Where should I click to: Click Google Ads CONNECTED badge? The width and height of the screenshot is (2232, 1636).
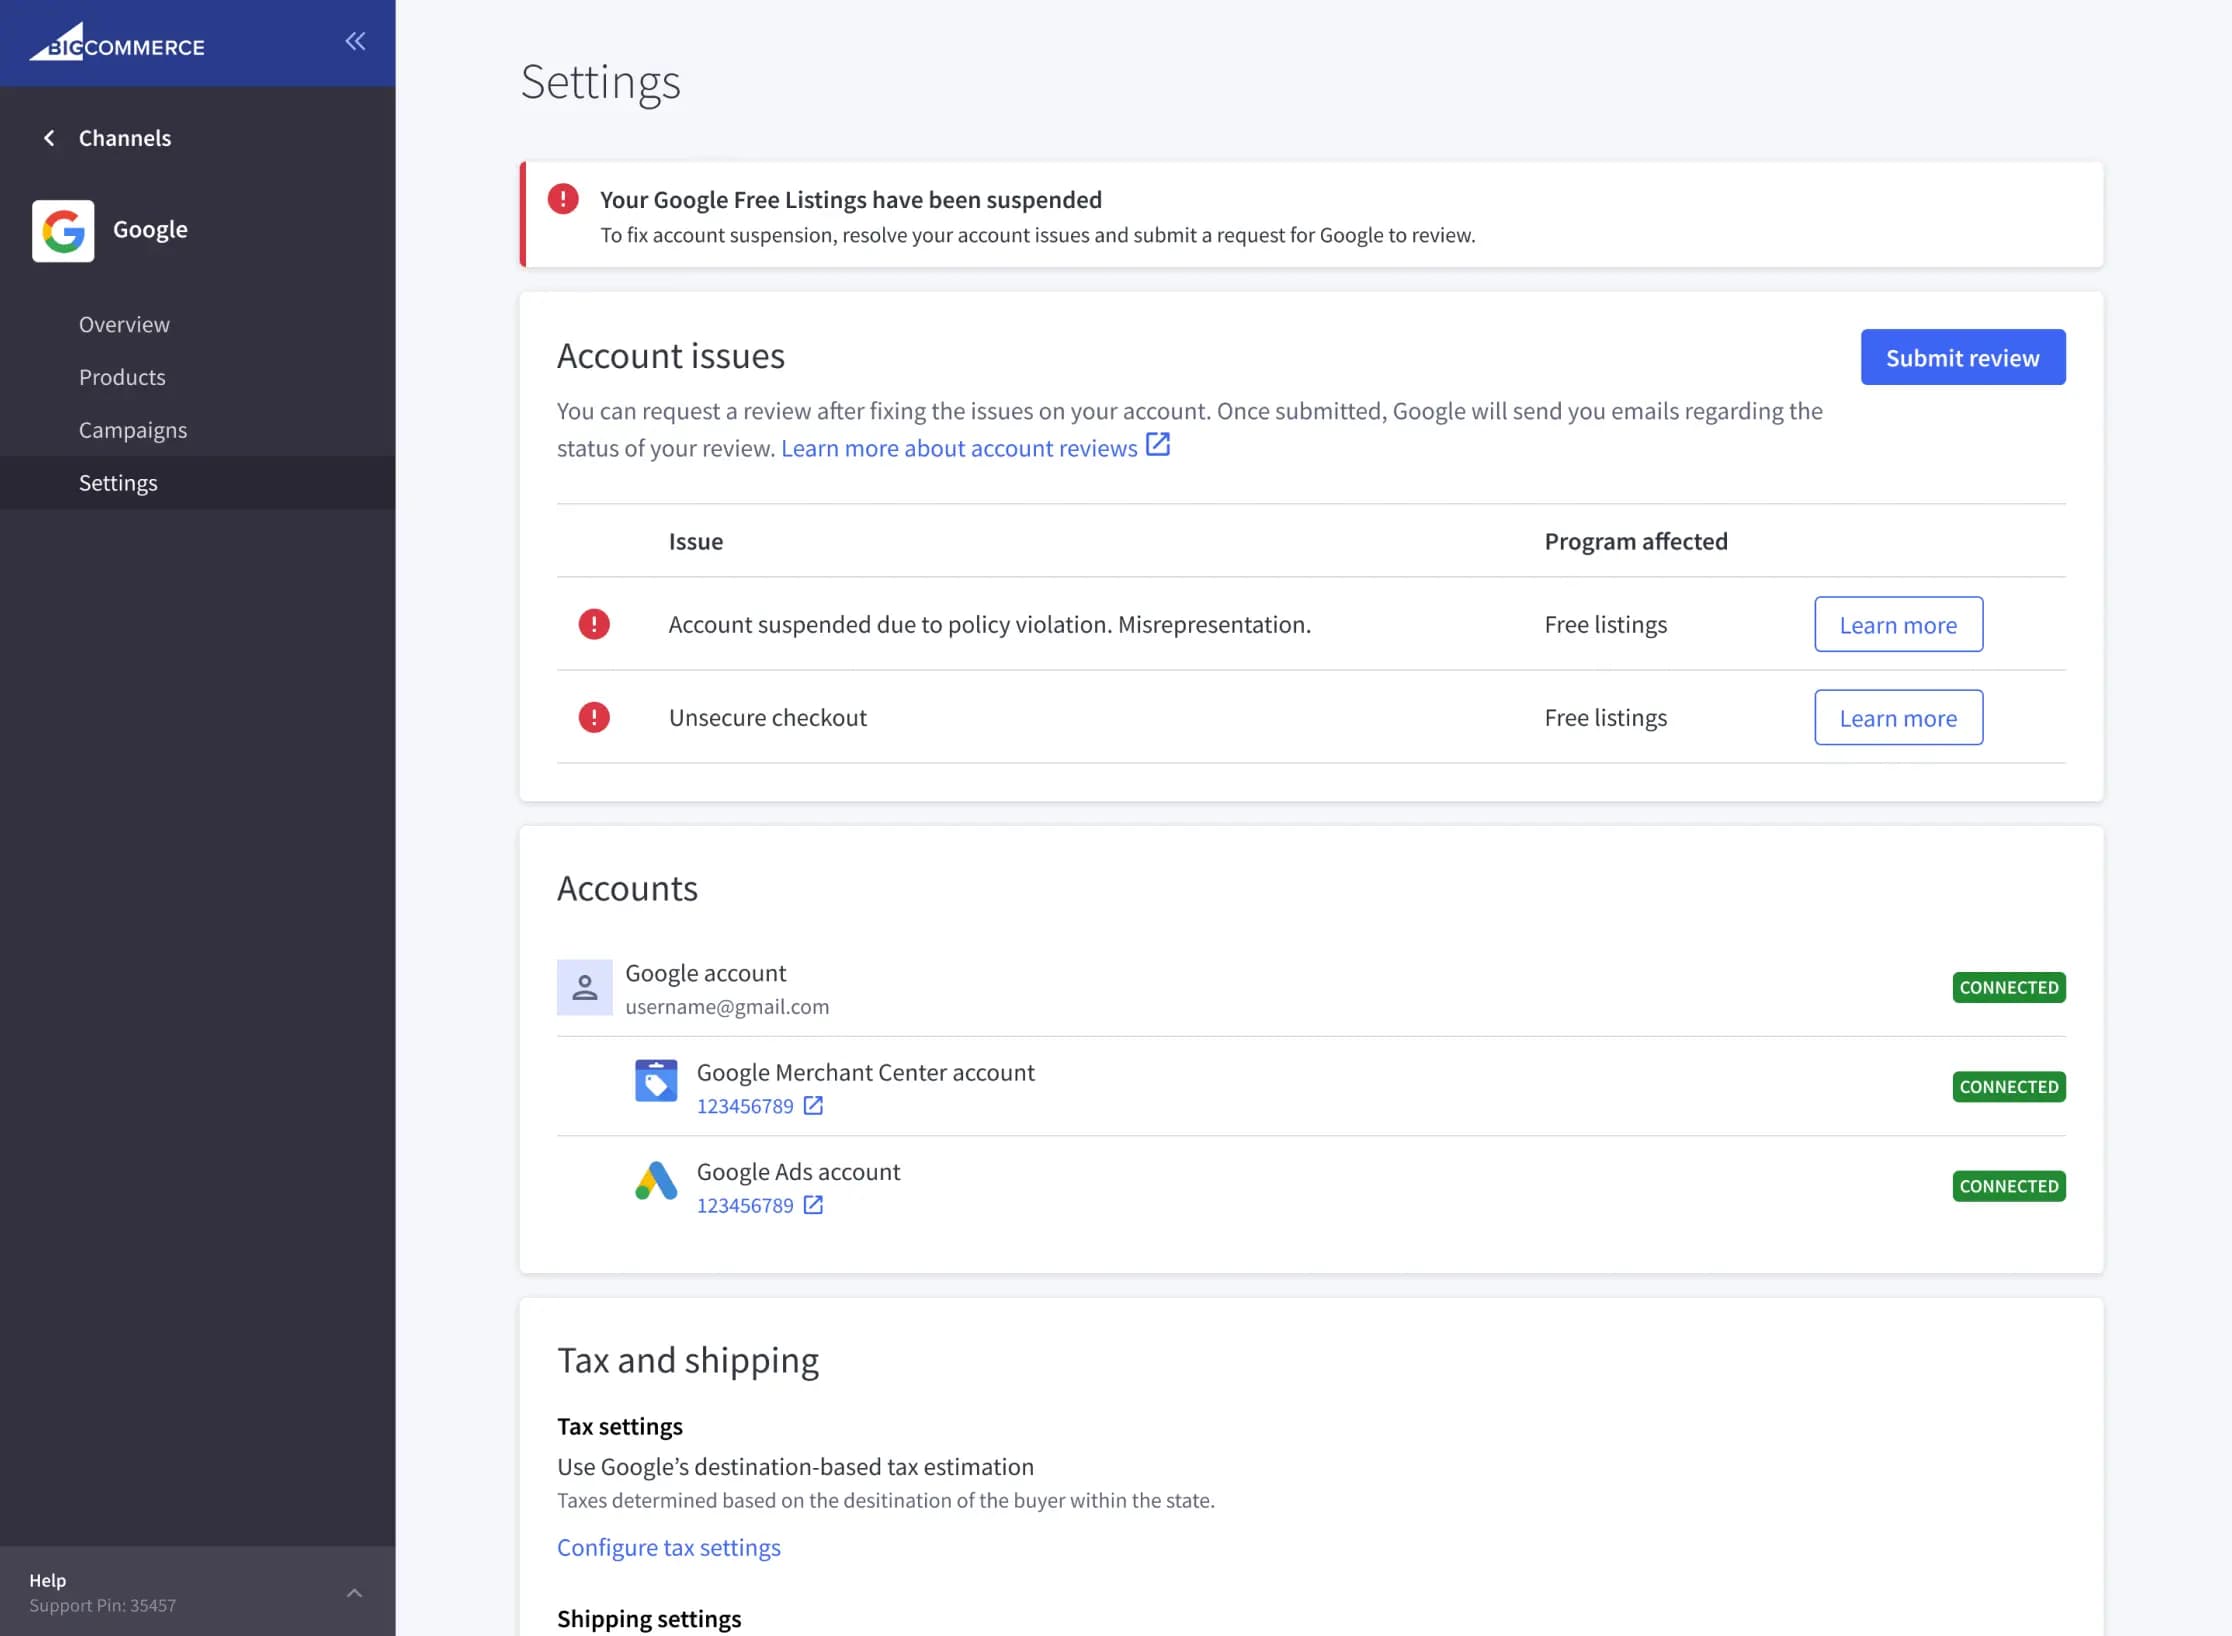(2008, 1186)
